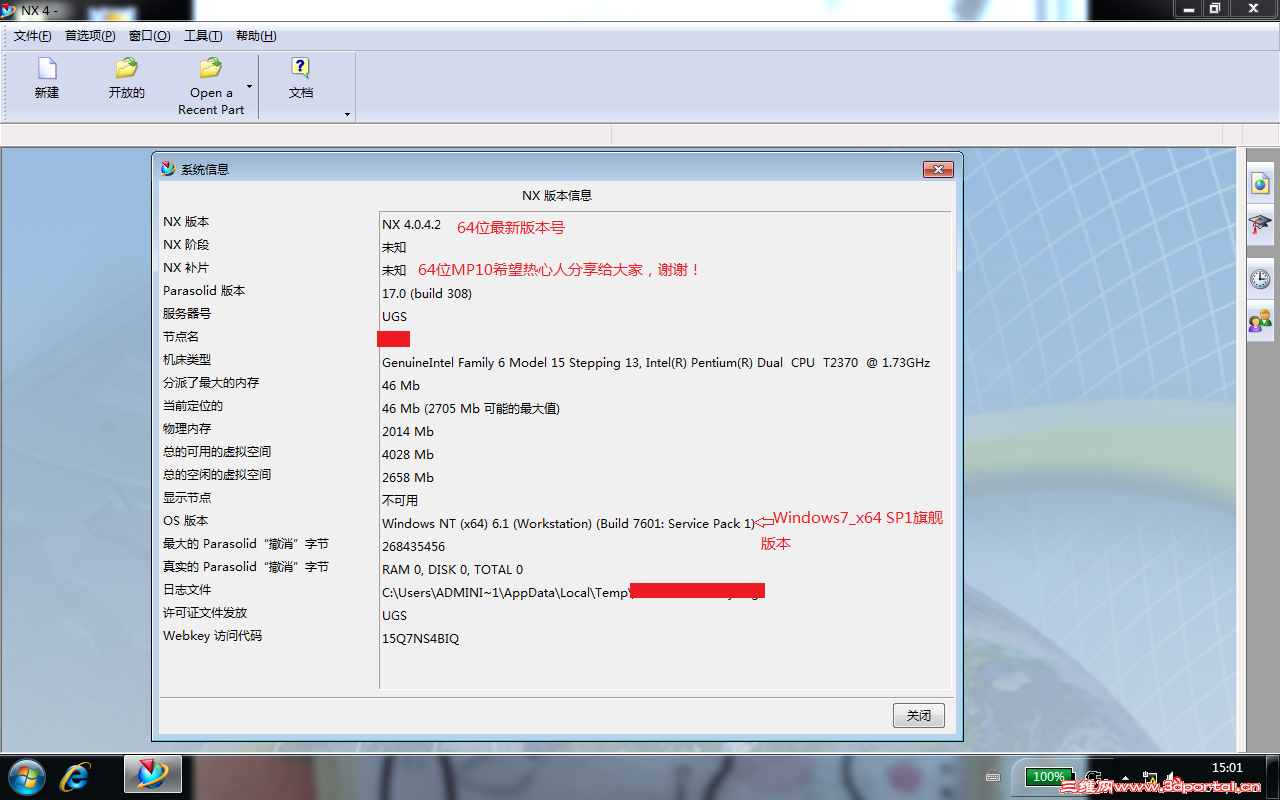Click the Parasolid 版本 label
The width and height of the screenshot is (1280, 800).
[204, 291]
